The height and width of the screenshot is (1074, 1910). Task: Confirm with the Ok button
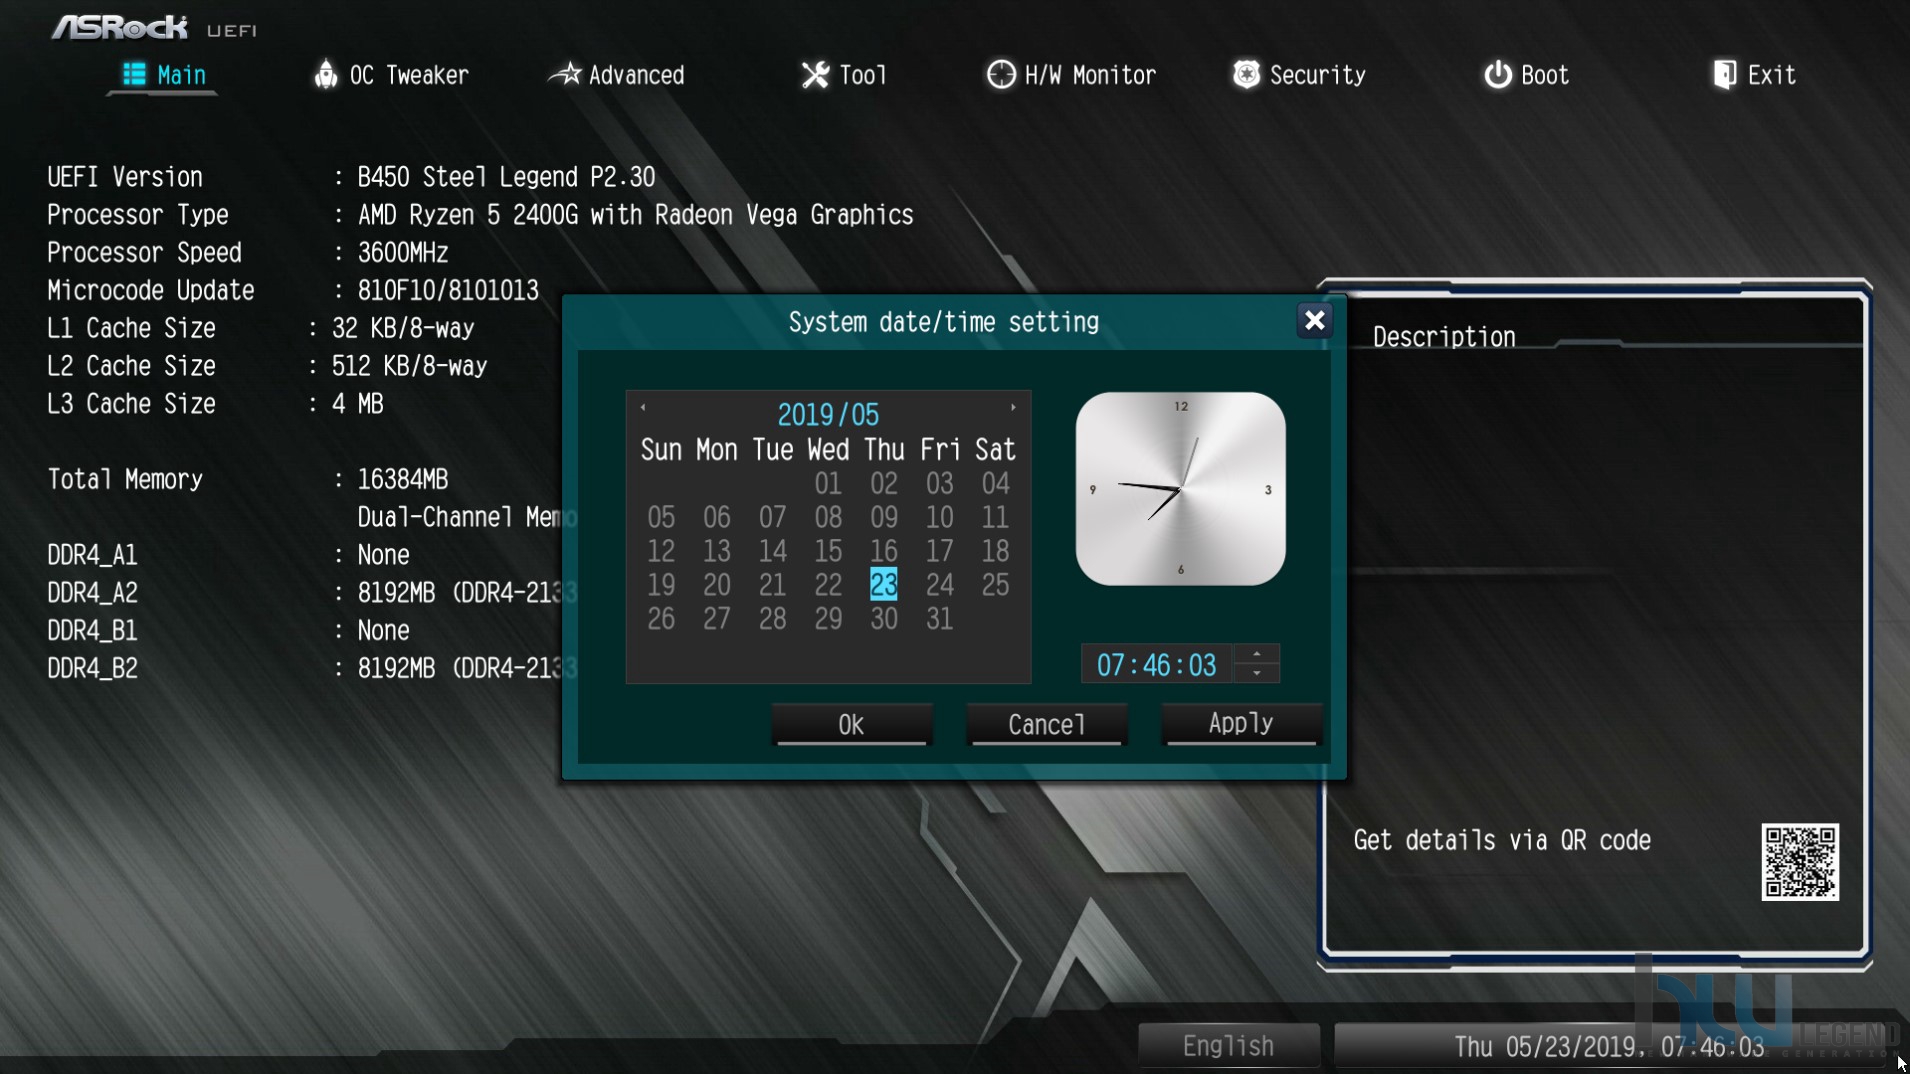(x=851, y=725)
